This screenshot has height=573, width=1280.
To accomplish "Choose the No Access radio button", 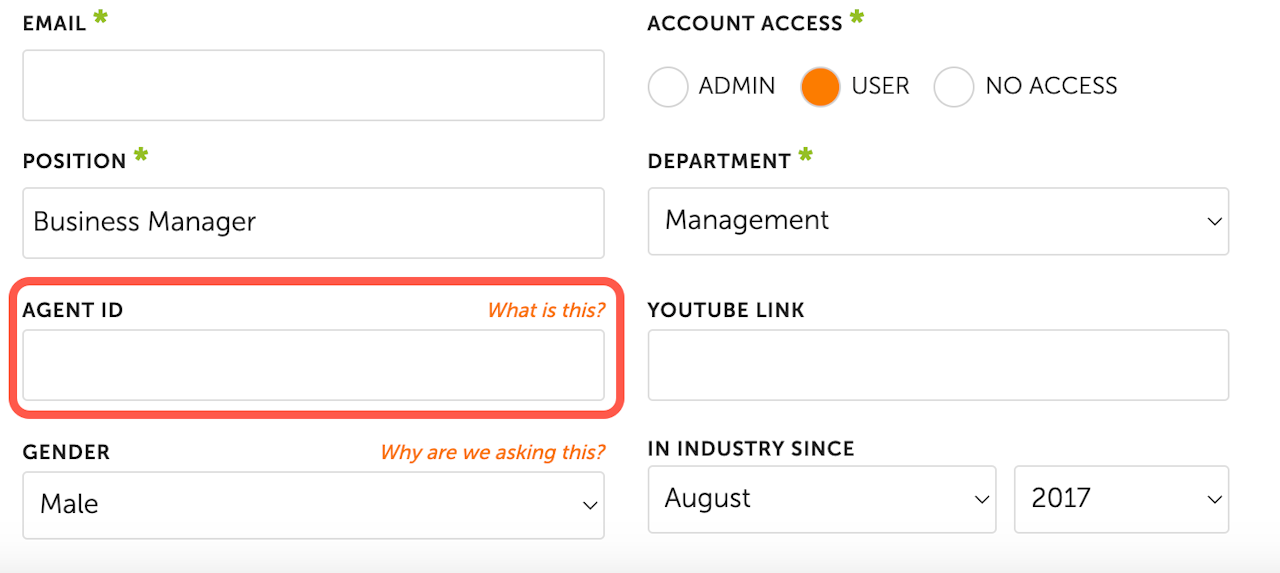I will pos(954,87).
